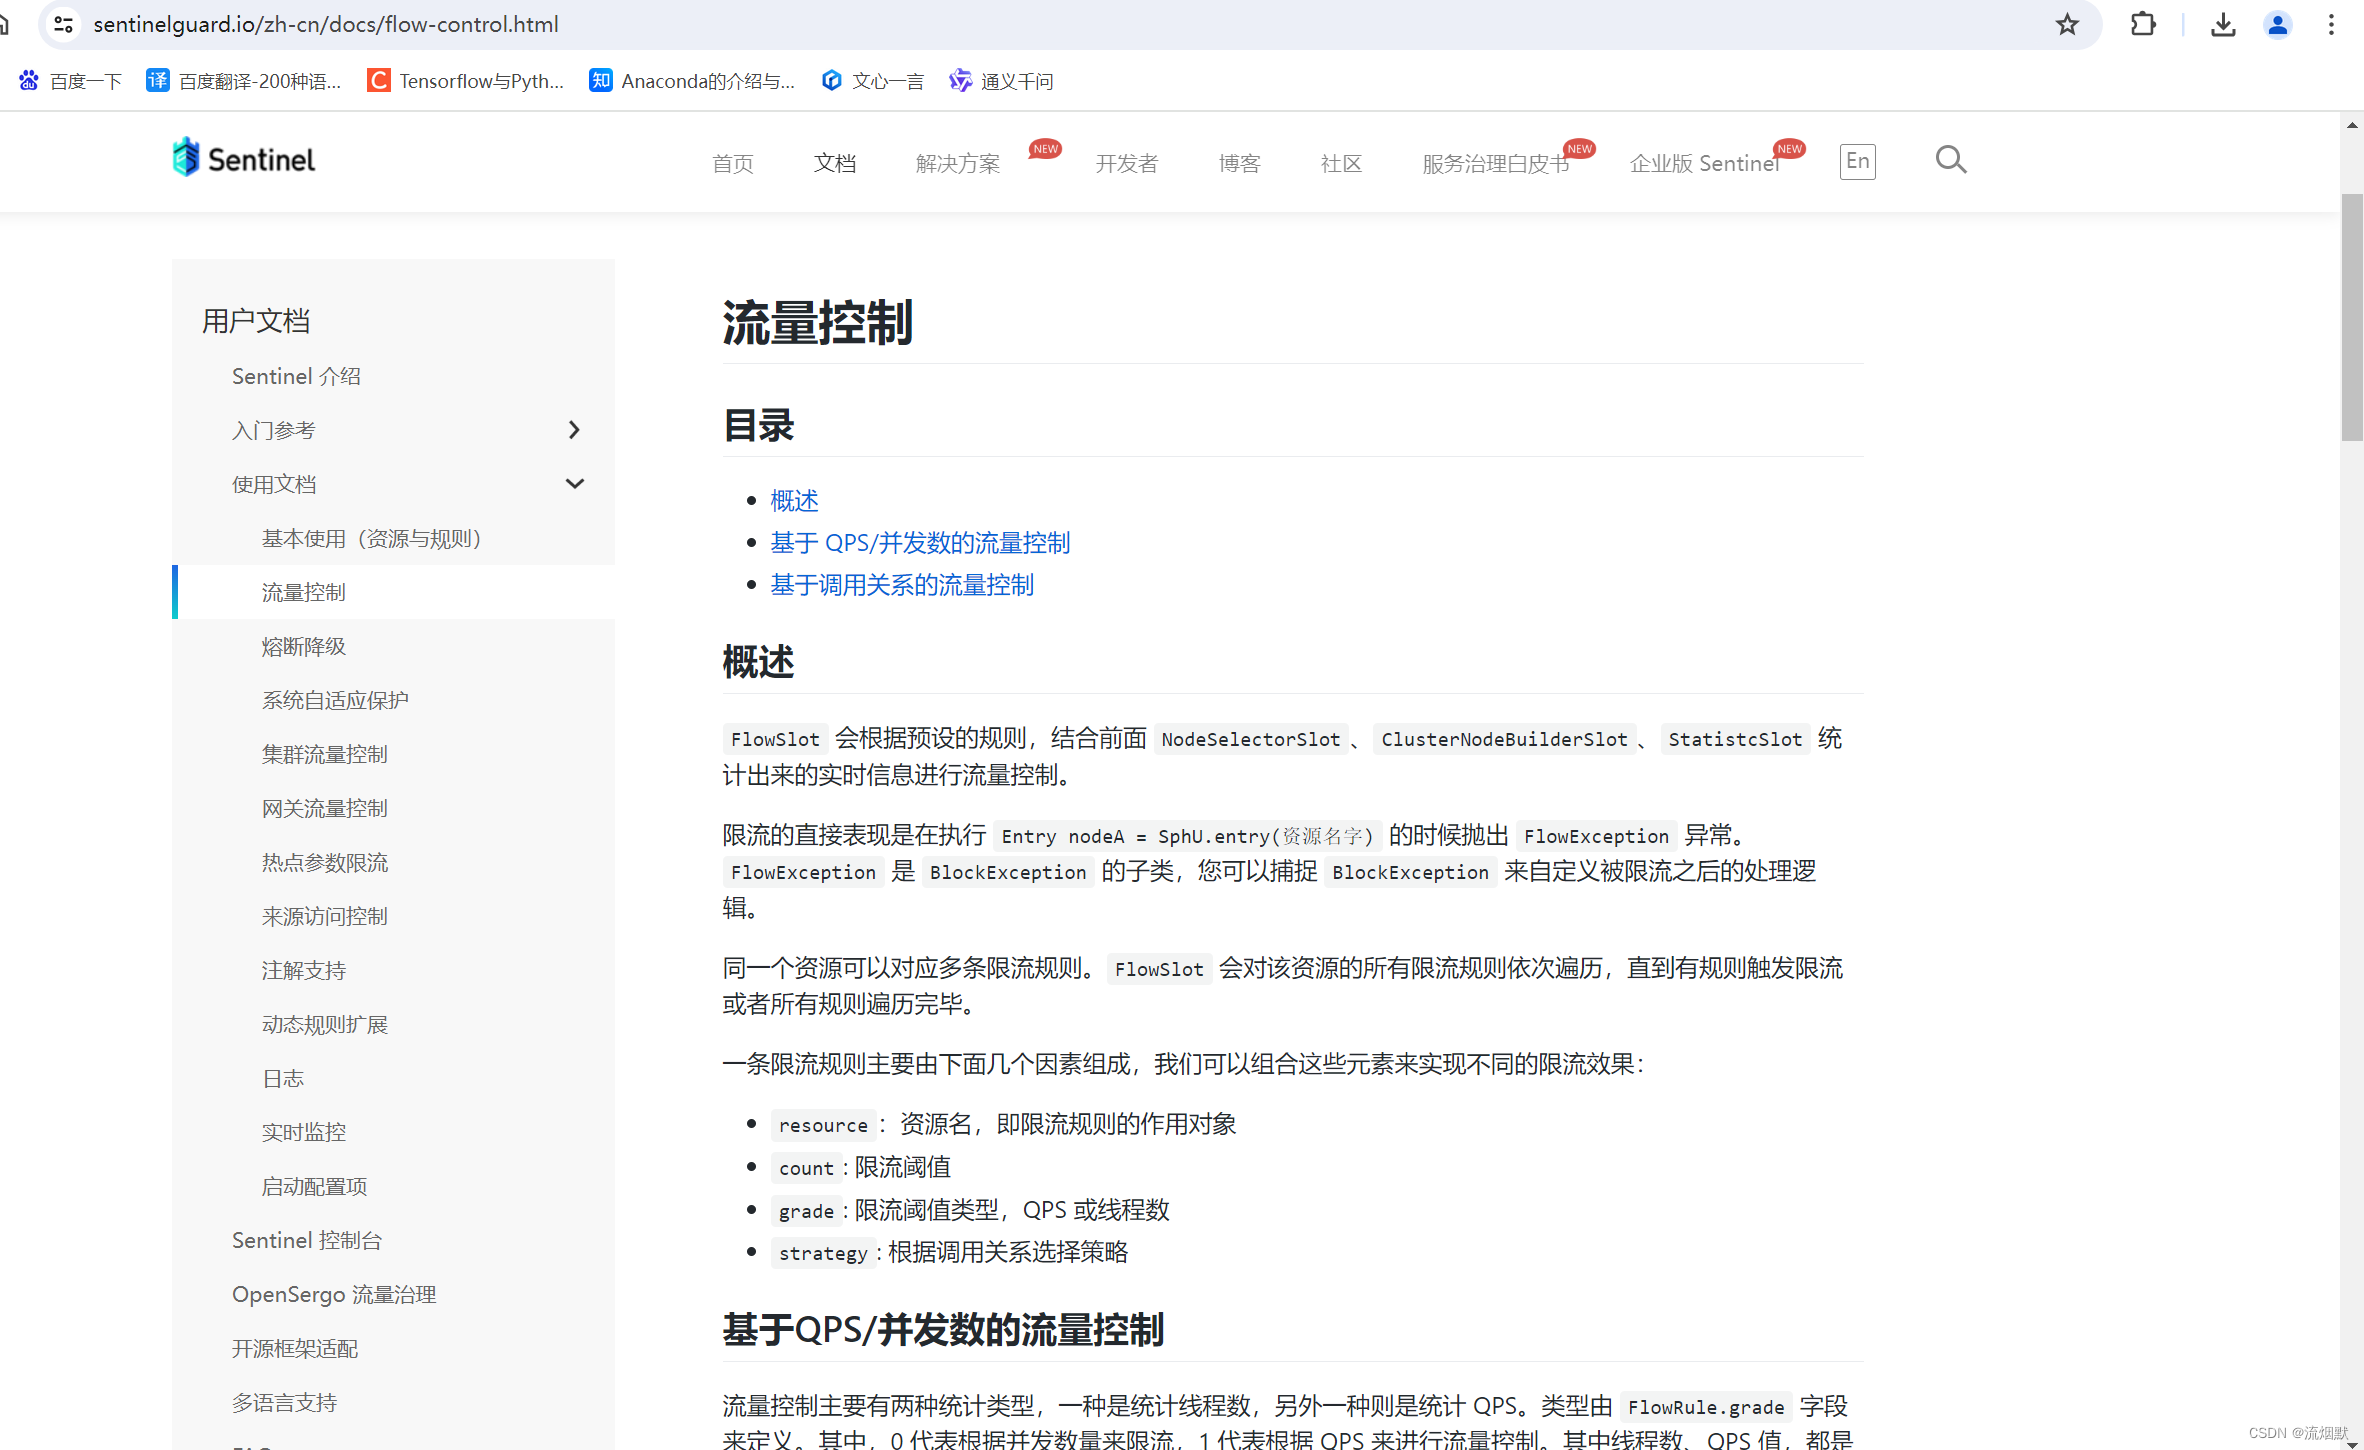The width and height of the screenshot is (2364, 1450).
Task: Click the Sentinel logo
Action: click(243, 159)
